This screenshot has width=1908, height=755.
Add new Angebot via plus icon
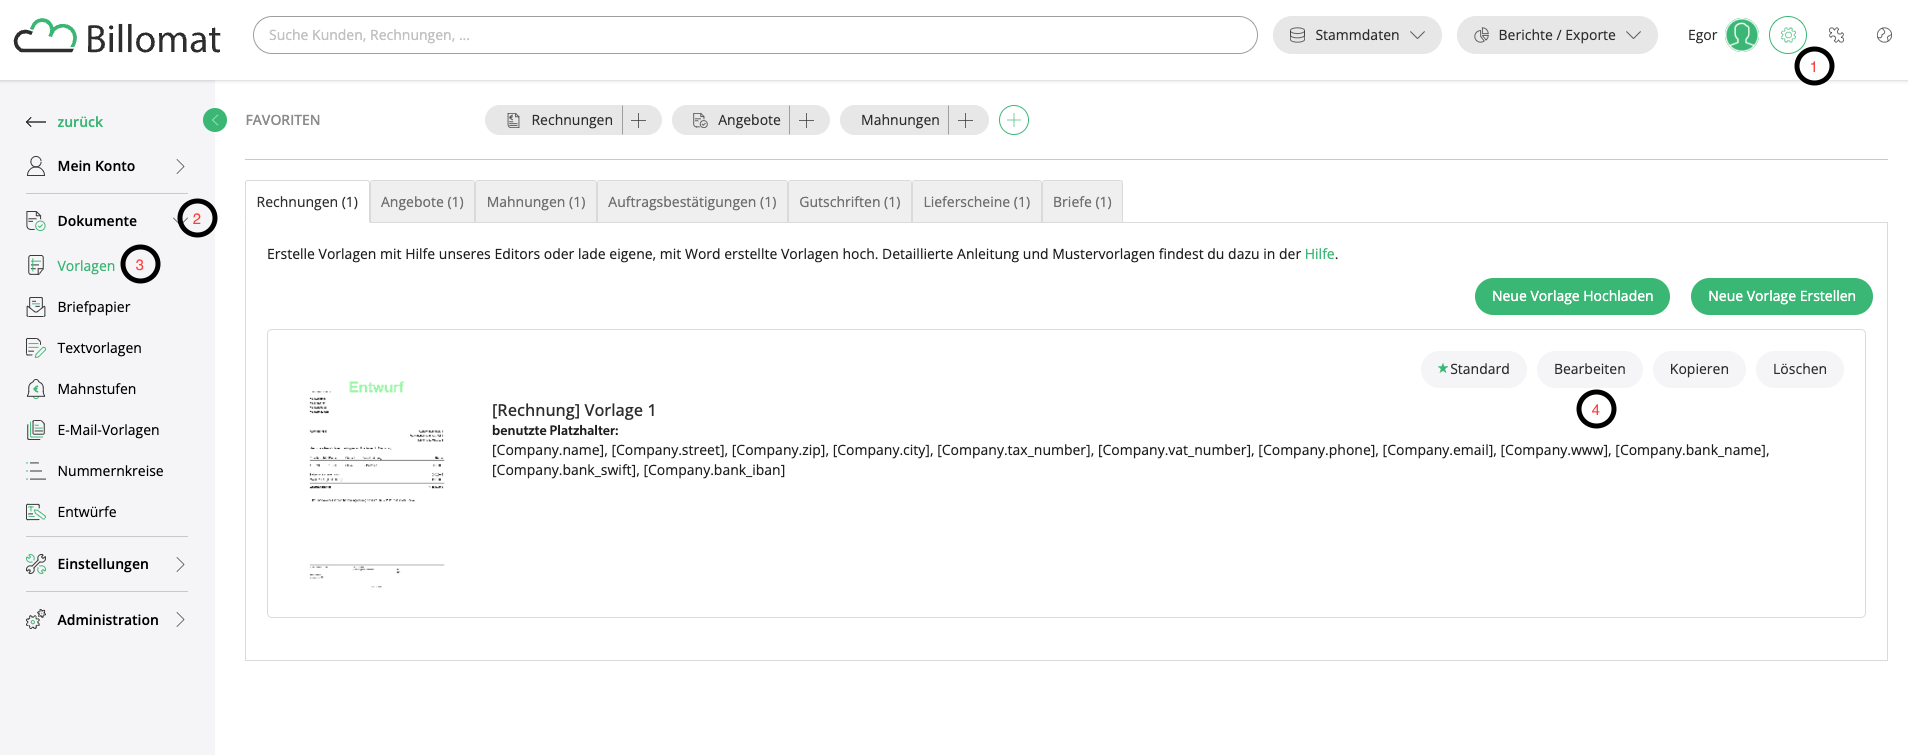pyautogui.click(x=807, y=120)
